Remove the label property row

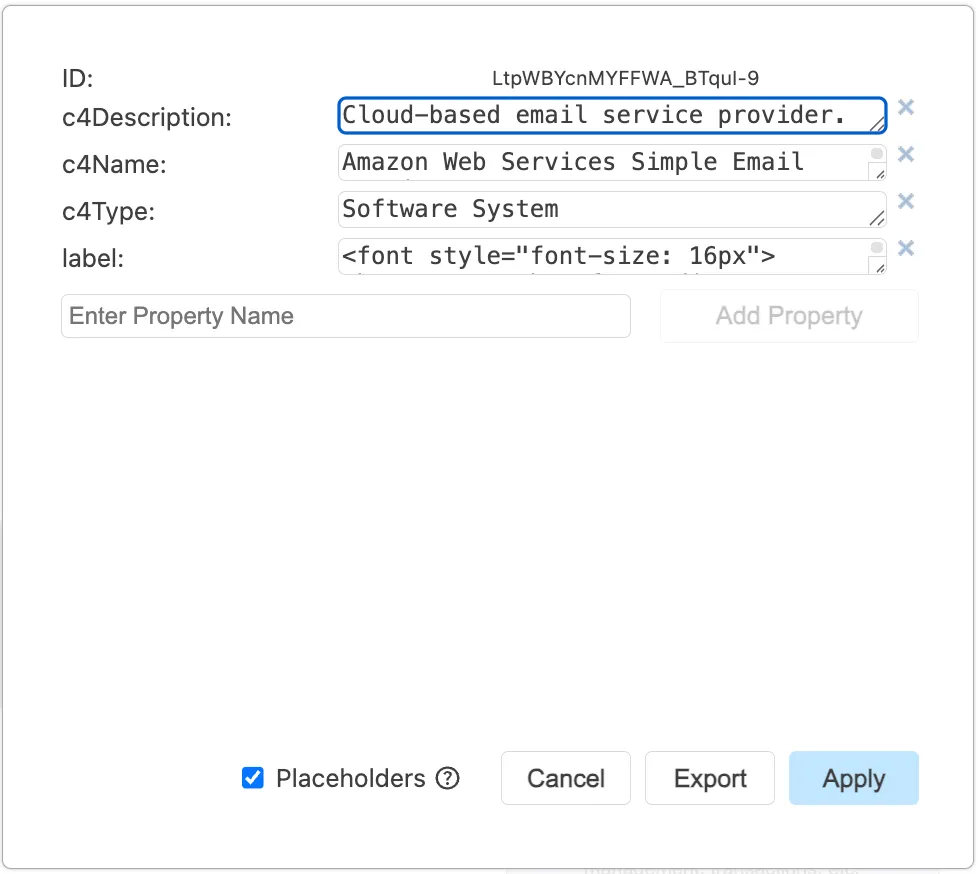[x=905, y=248]
